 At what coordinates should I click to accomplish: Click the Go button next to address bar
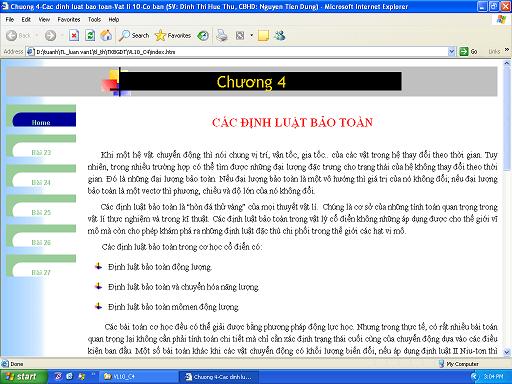(468, 52)
